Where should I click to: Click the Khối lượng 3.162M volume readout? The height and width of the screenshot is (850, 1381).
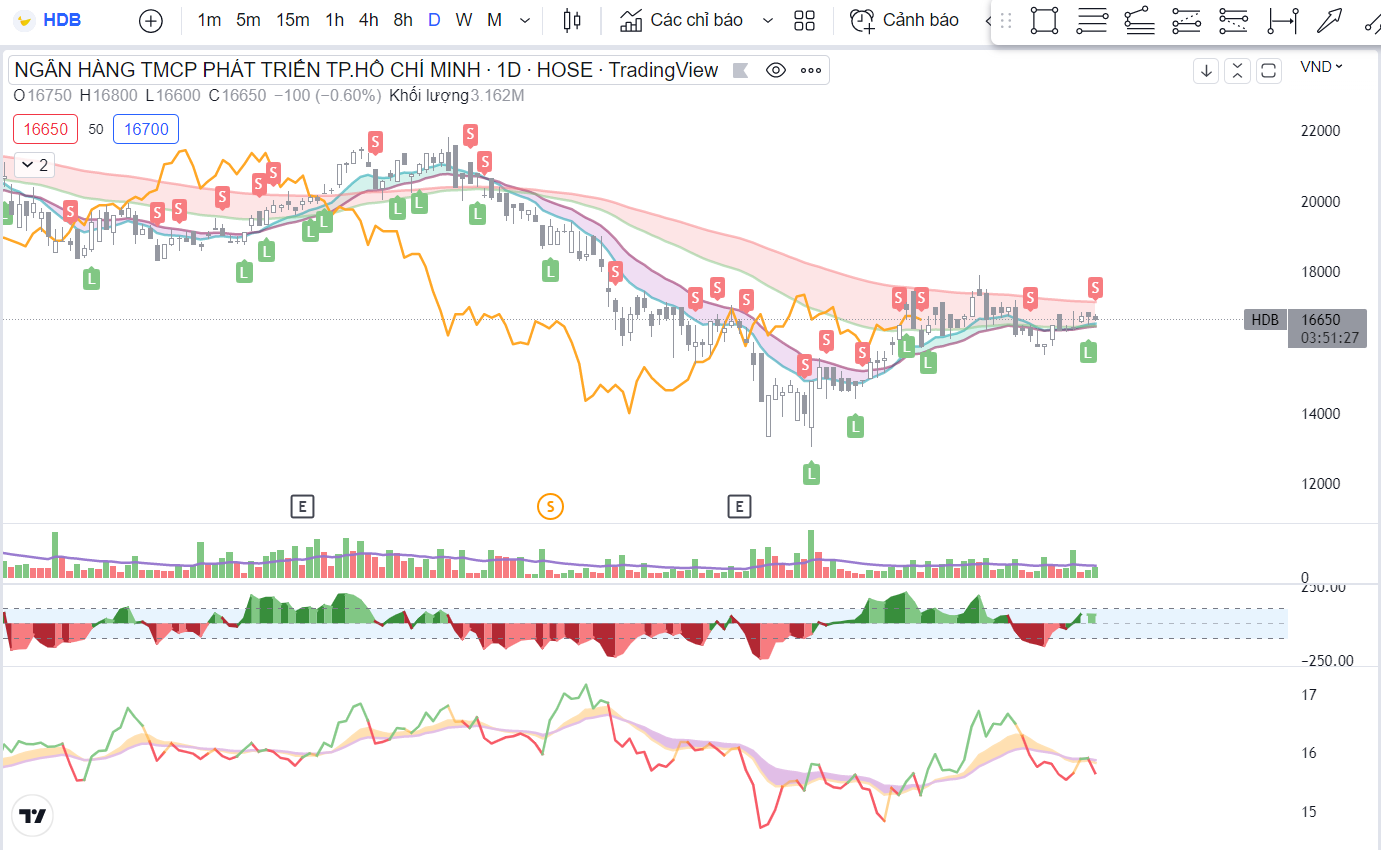[457, 96]
